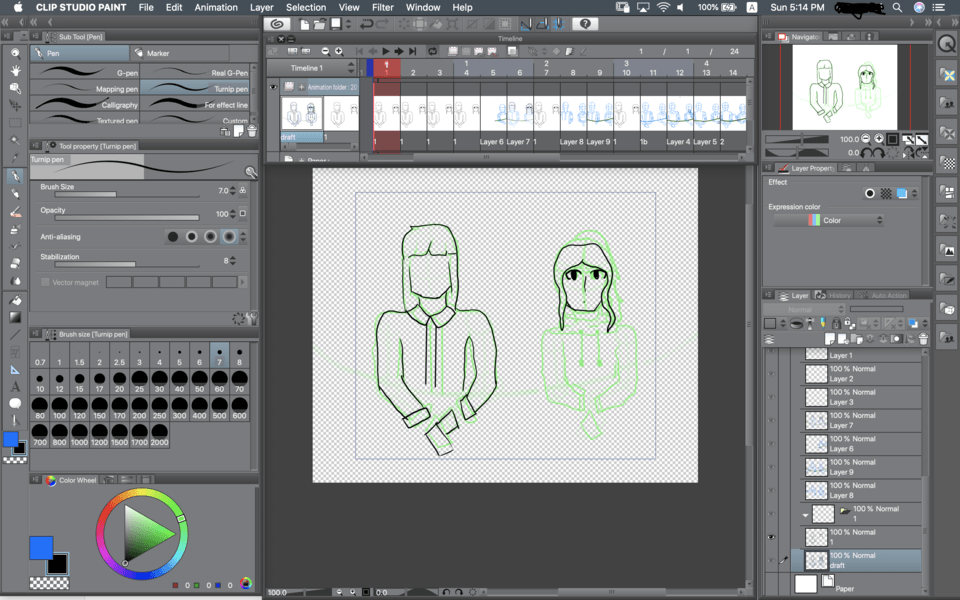Screen dimensions: 960x600
Task: Choose the G-pen brush preset
Action: 85,73
